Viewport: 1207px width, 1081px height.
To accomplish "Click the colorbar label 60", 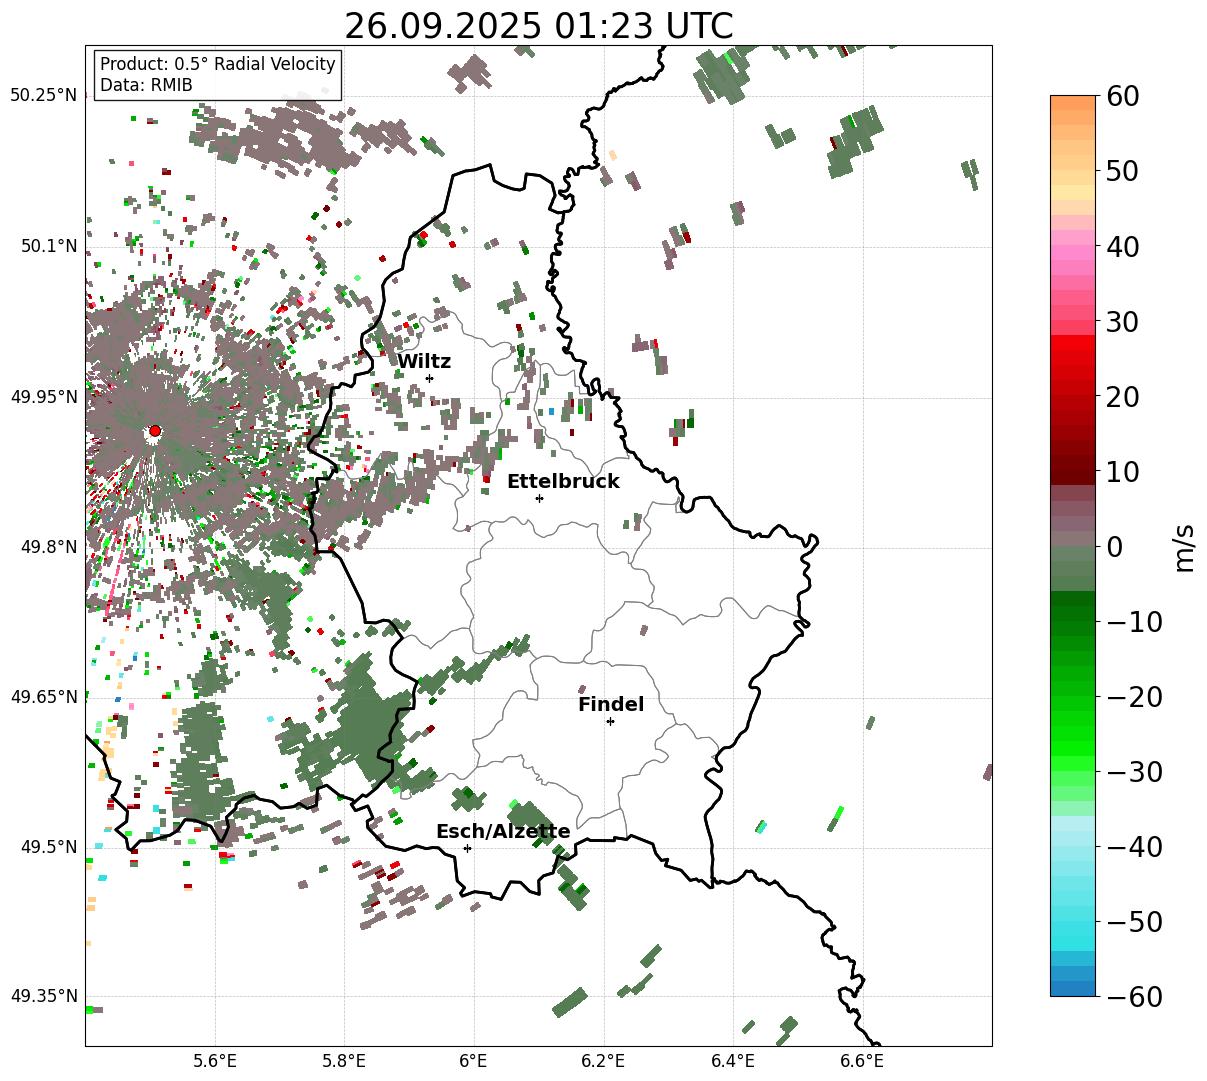I will pos(1121,97).
